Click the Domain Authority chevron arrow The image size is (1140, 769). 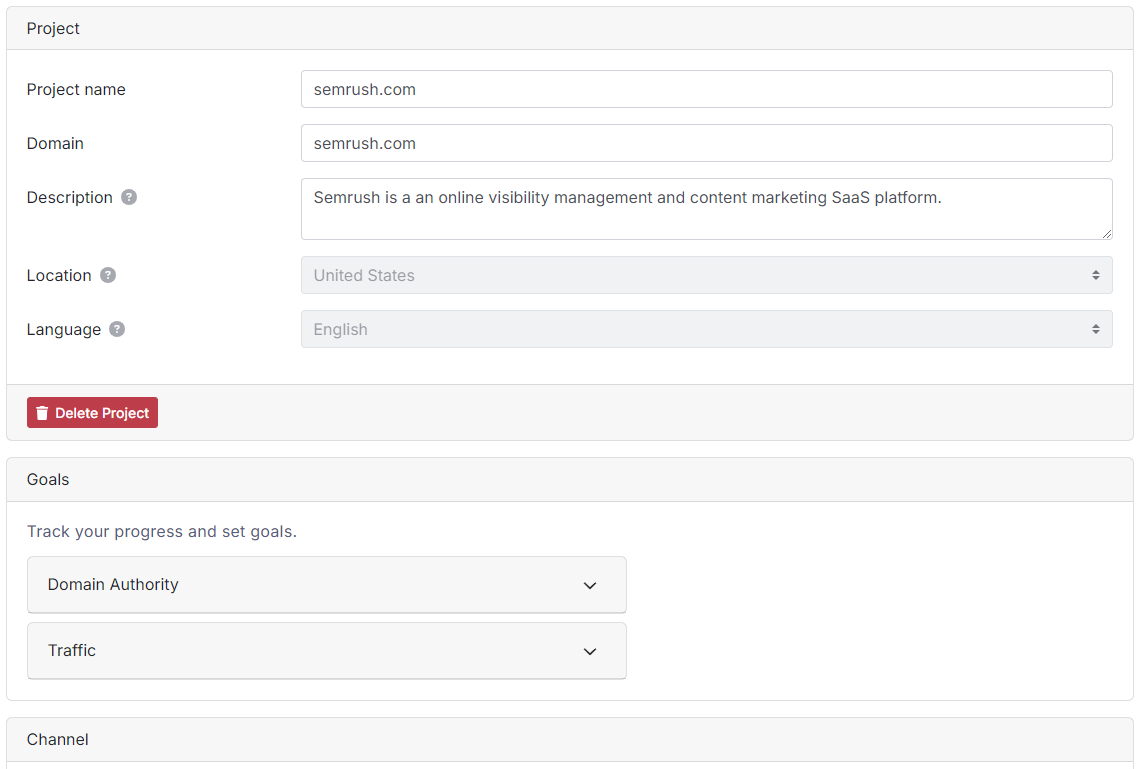coord(590,585)
